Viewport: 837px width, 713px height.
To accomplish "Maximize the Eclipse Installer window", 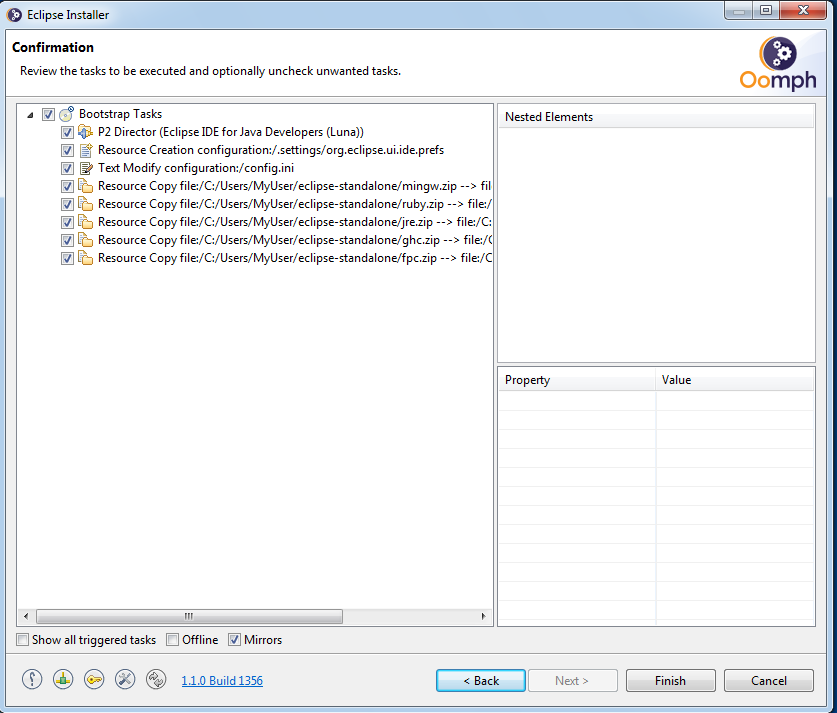I will (766, 10).
